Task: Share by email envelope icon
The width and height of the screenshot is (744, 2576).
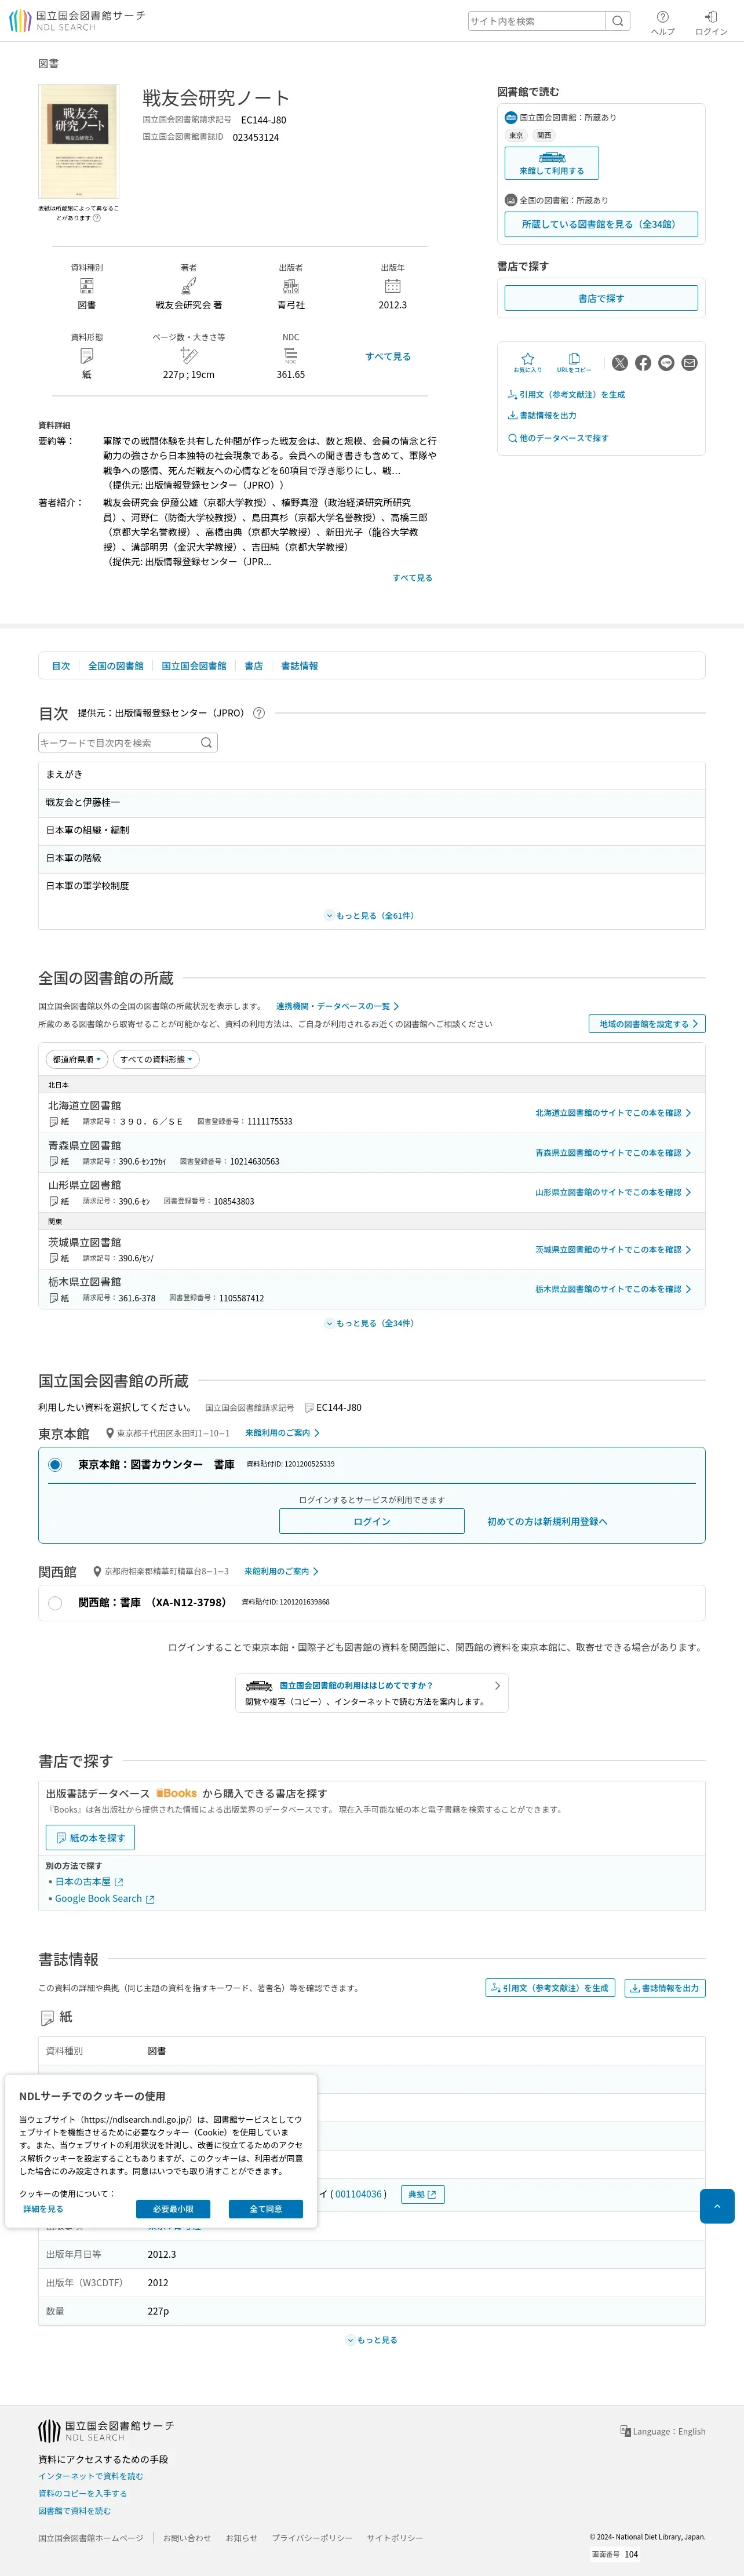Action: pyautogui.click(x=689, y=363)
